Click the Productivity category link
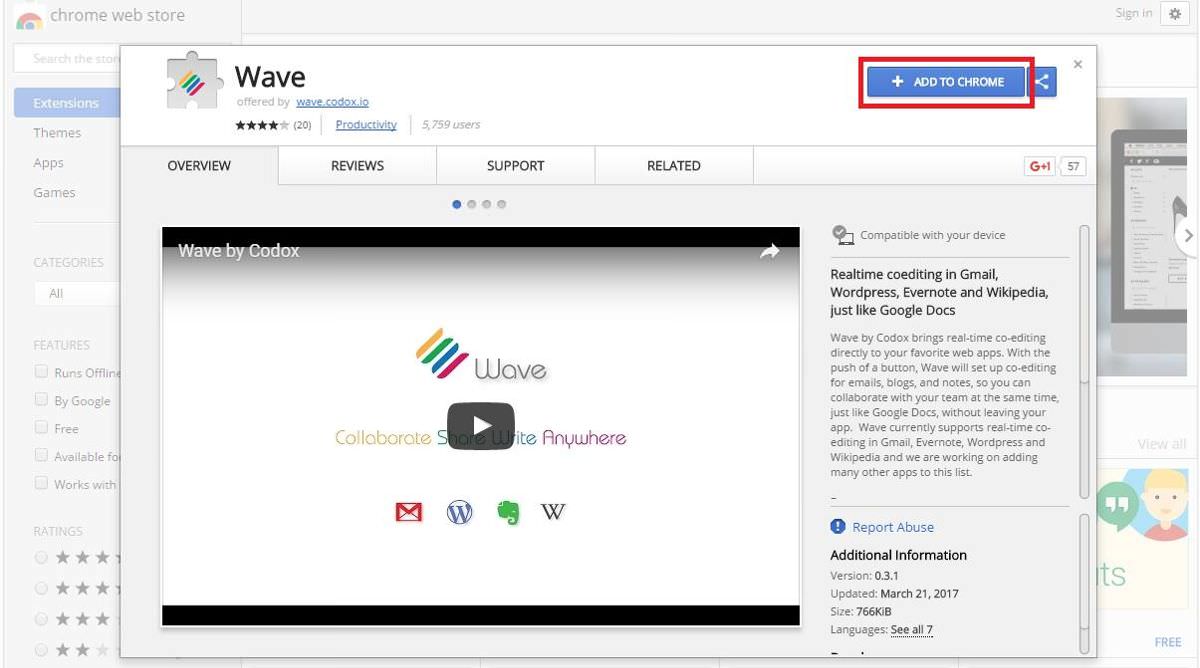1200x668 pixels. pyautogui.click(x=366, y=125)
